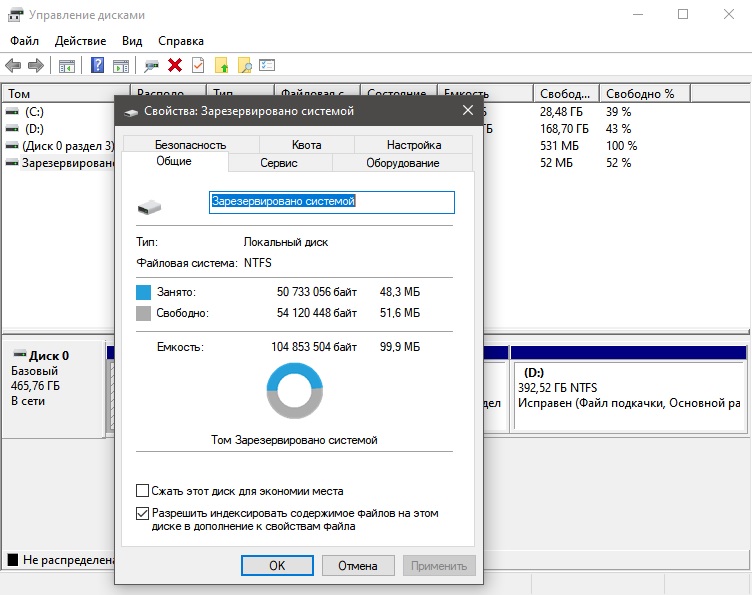Open the Действие menu
This screenshot has width=752, height=595.
80,41
